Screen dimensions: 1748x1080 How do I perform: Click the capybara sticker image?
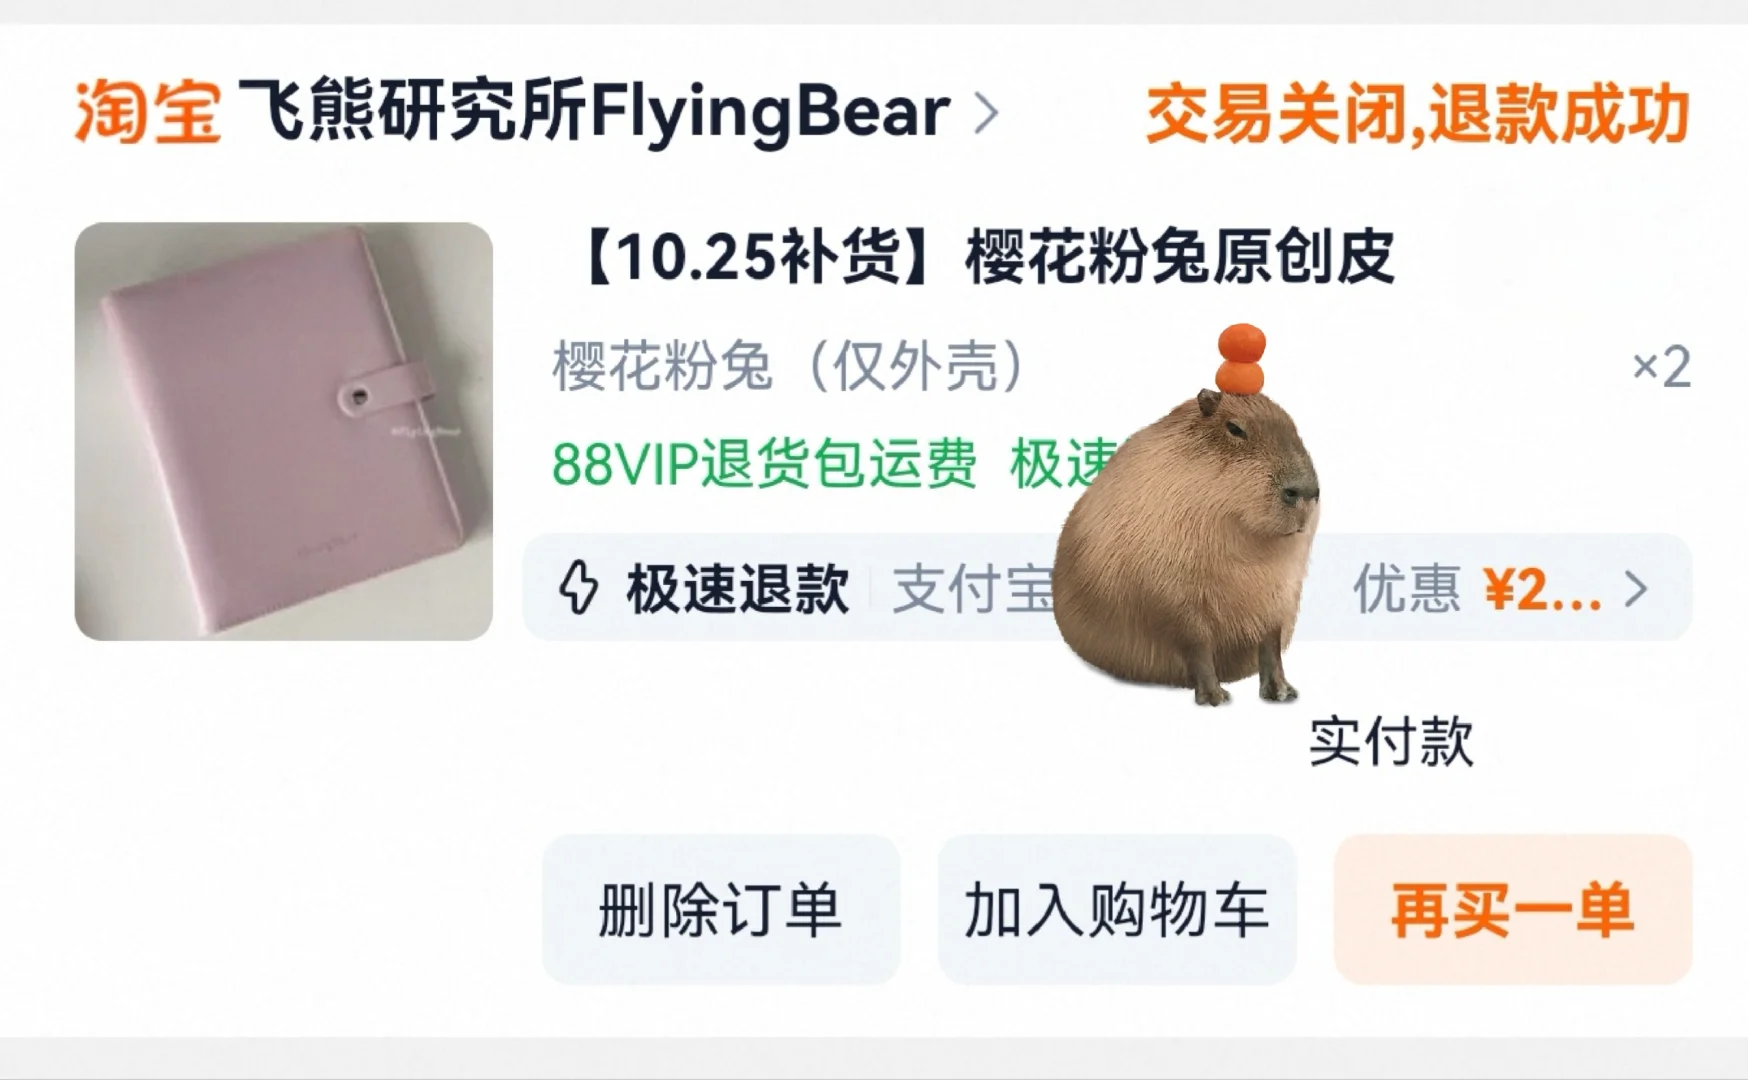pyautogui.click(x=1188, y=515)
